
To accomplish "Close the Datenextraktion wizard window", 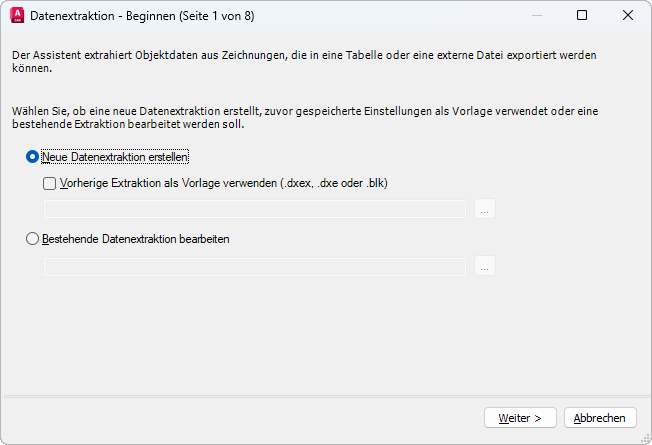I will [x=627, y=16].
